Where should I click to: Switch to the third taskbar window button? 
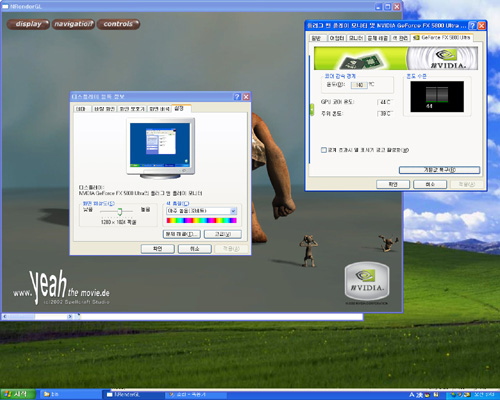pos(195,395)
